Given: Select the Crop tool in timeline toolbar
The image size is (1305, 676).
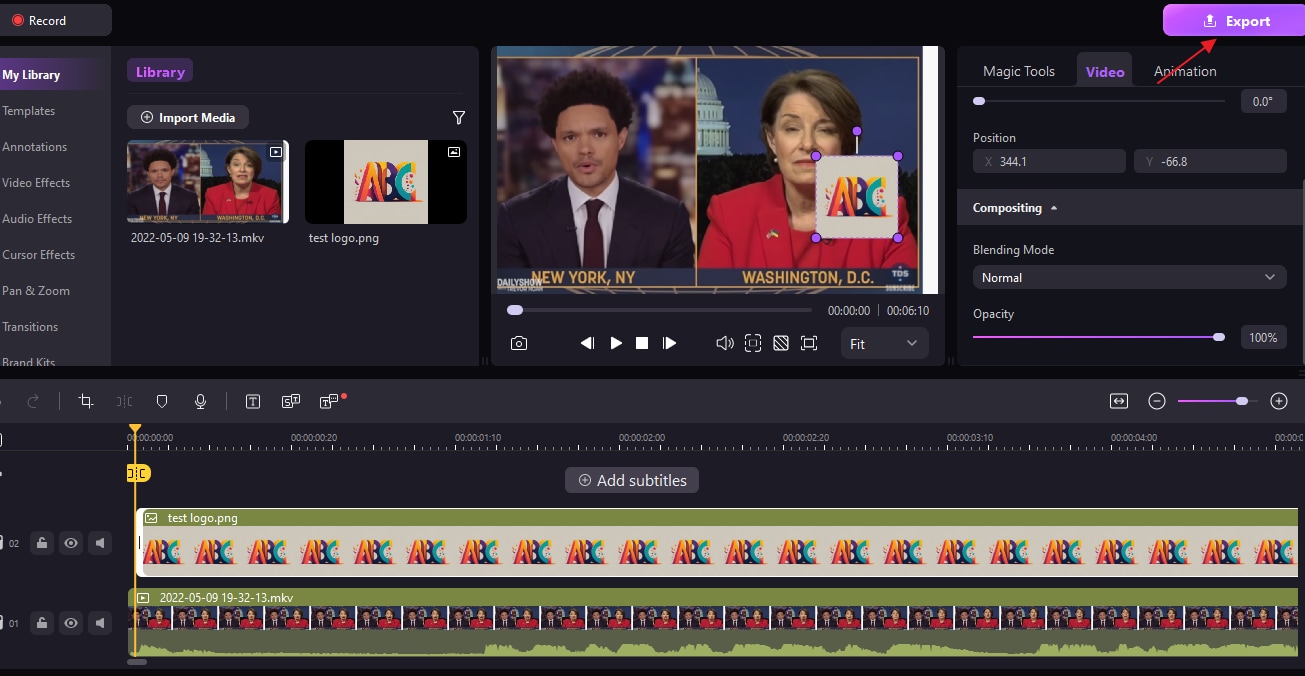Looking at the screenshot, I should pyautogui.click(x=86, y=401).
